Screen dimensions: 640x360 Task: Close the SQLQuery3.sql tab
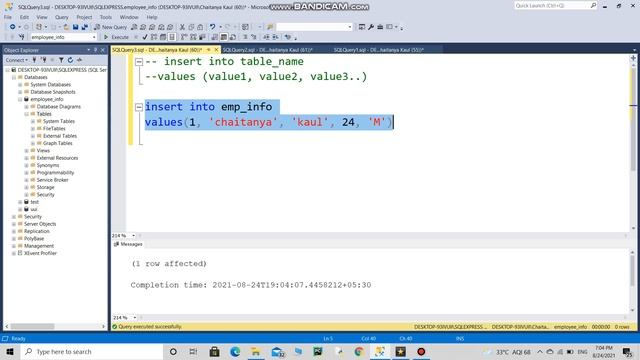(216, 50)
